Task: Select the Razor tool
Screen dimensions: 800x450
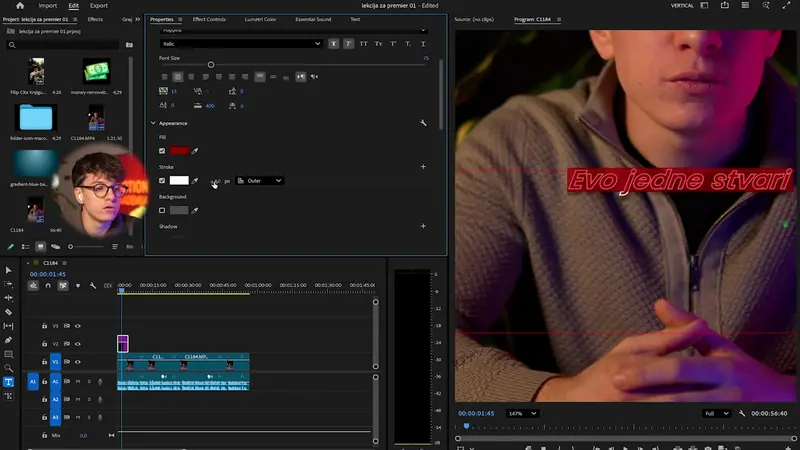Action: (x=8, y=312)
